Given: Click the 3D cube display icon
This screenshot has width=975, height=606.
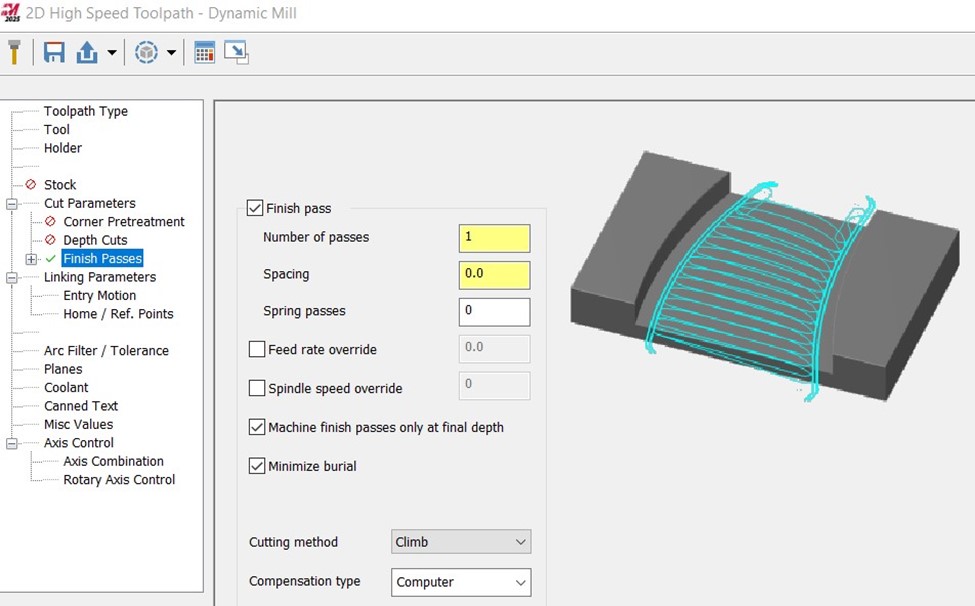Looking at the screenshot, I should point(146,52).
